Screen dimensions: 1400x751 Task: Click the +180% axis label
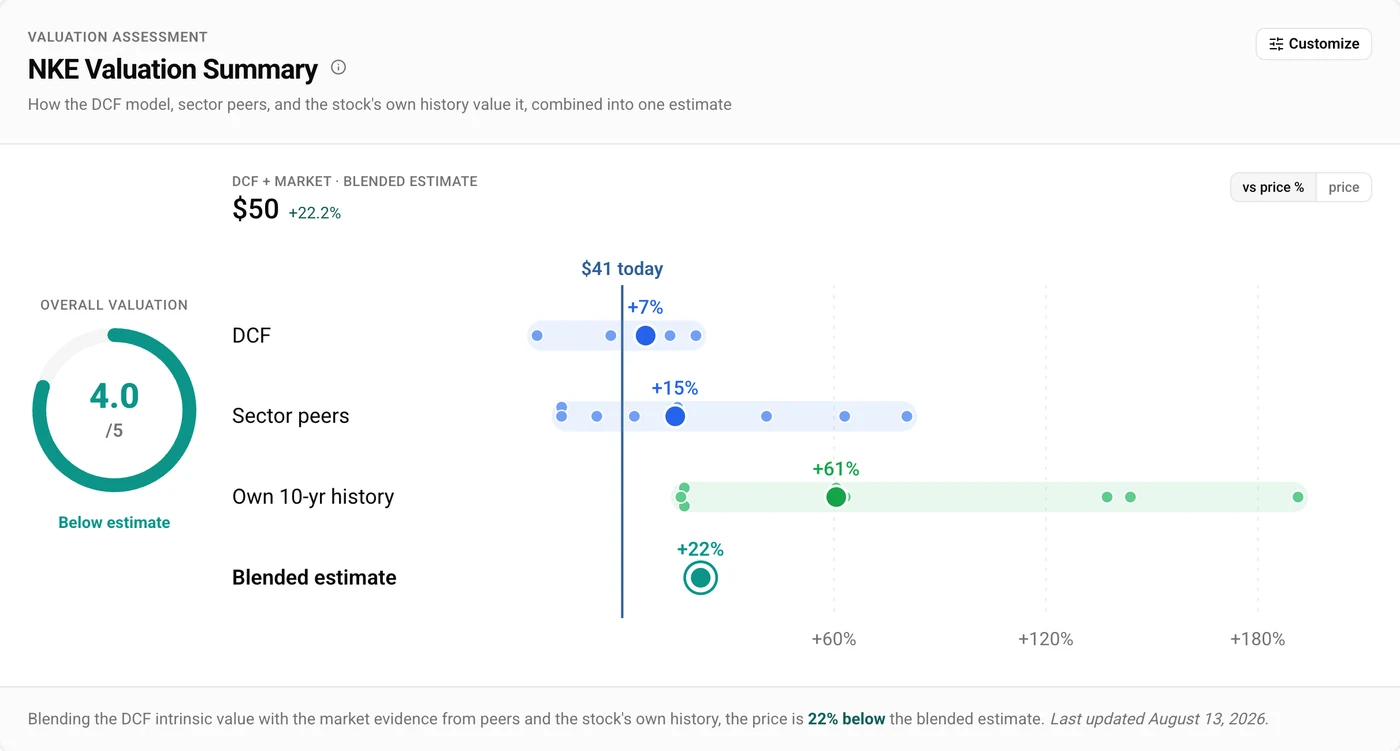point(1258,639)
